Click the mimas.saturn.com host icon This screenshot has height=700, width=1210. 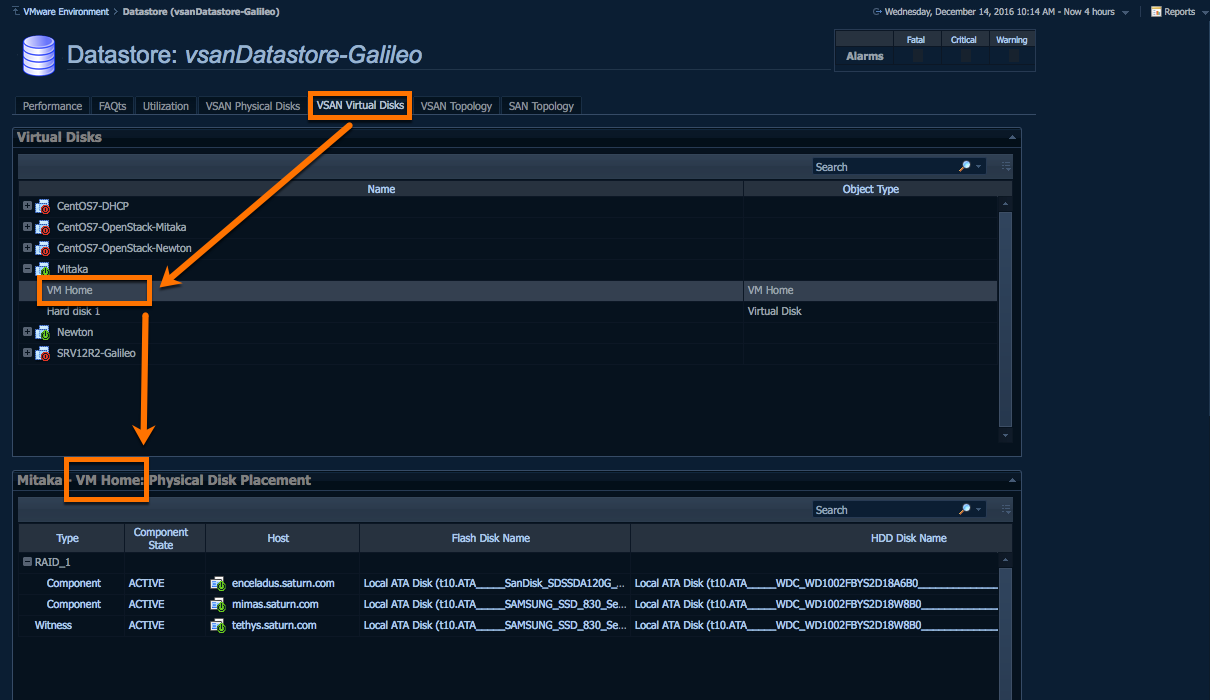click(218, 604)
